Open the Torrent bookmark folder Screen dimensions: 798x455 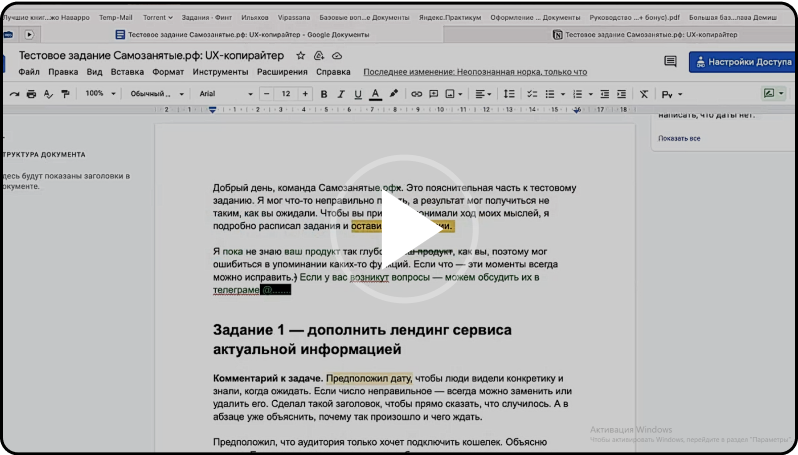(x=157, y=17)
